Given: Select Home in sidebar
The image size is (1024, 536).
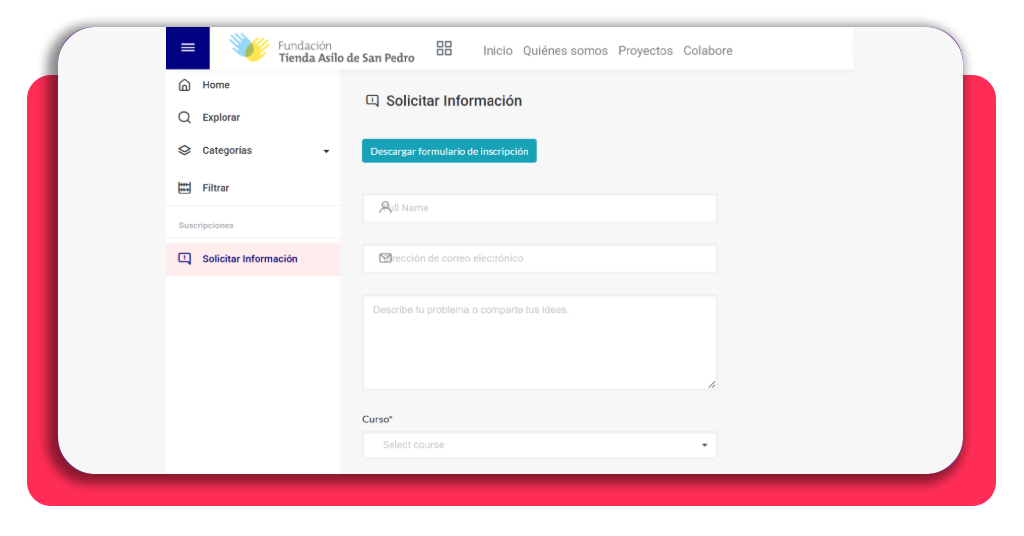Looking at the screenshot, I should [x=253, y=85].
